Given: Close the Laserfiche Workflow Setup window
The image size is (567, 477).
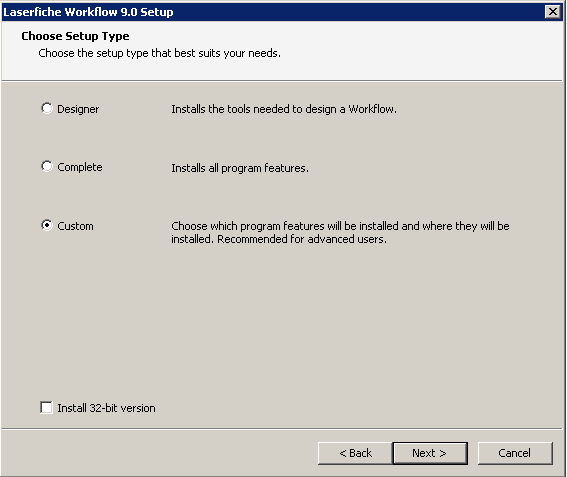Looking at the screenshot, I should click(x=553, y=12).
